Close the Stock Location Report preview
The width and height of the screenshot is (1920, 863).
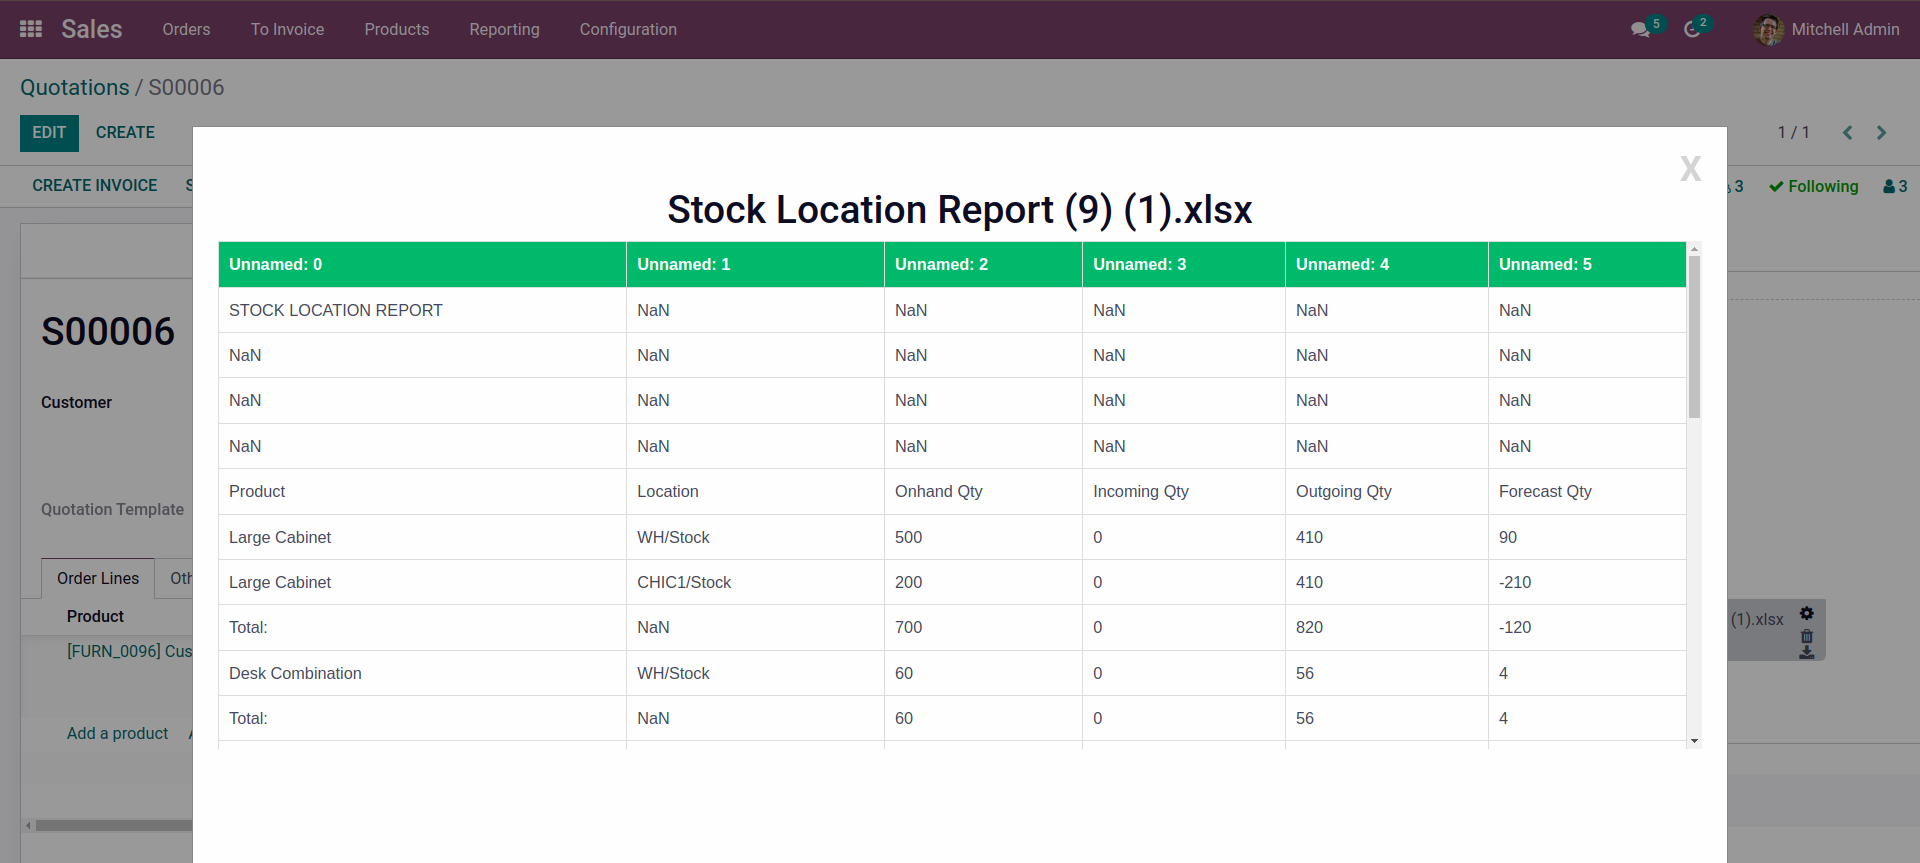[x=1690, y=168]
